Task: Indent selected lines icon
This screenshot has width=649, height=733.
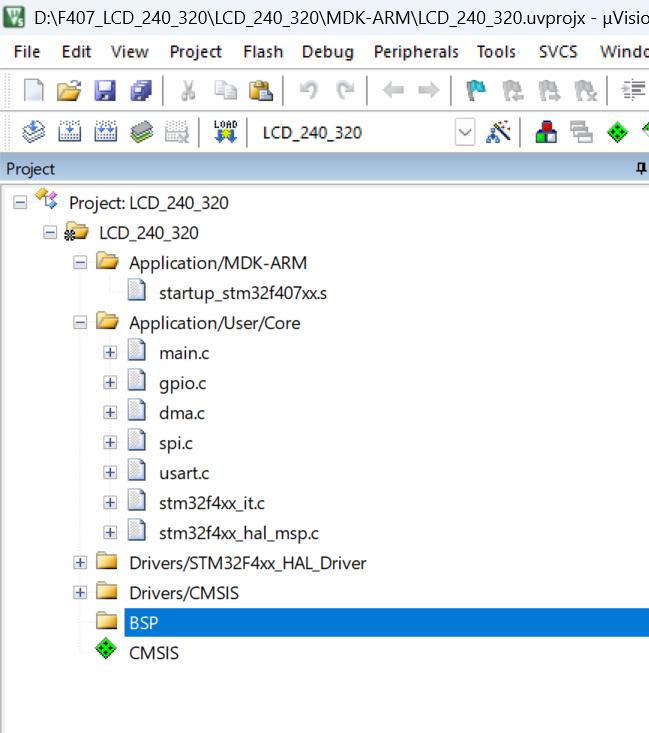Action: [x=633, y=90]
